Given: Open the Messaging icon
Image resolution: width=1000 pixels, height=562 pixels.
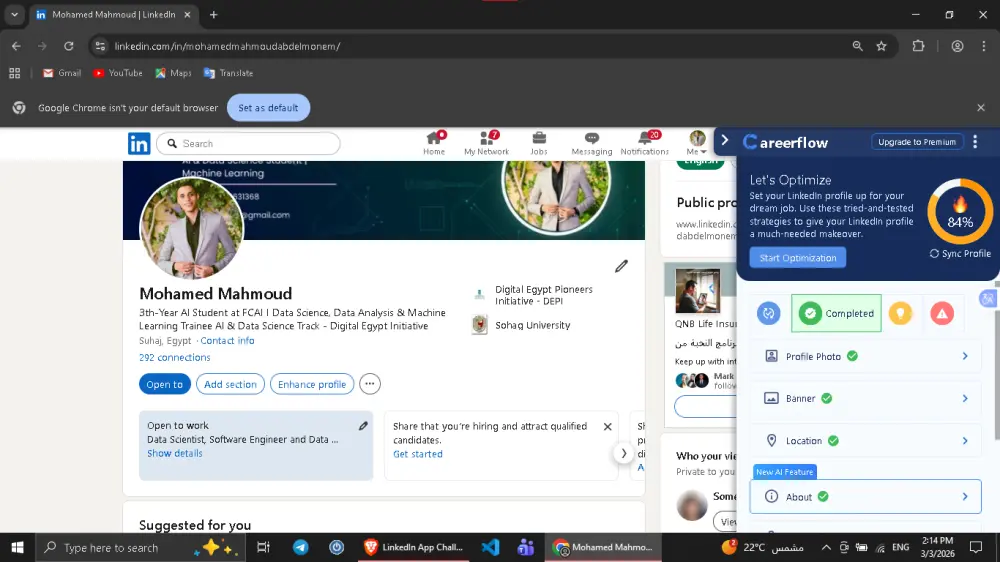Looking at the screenshot, I should click(591, 144).
